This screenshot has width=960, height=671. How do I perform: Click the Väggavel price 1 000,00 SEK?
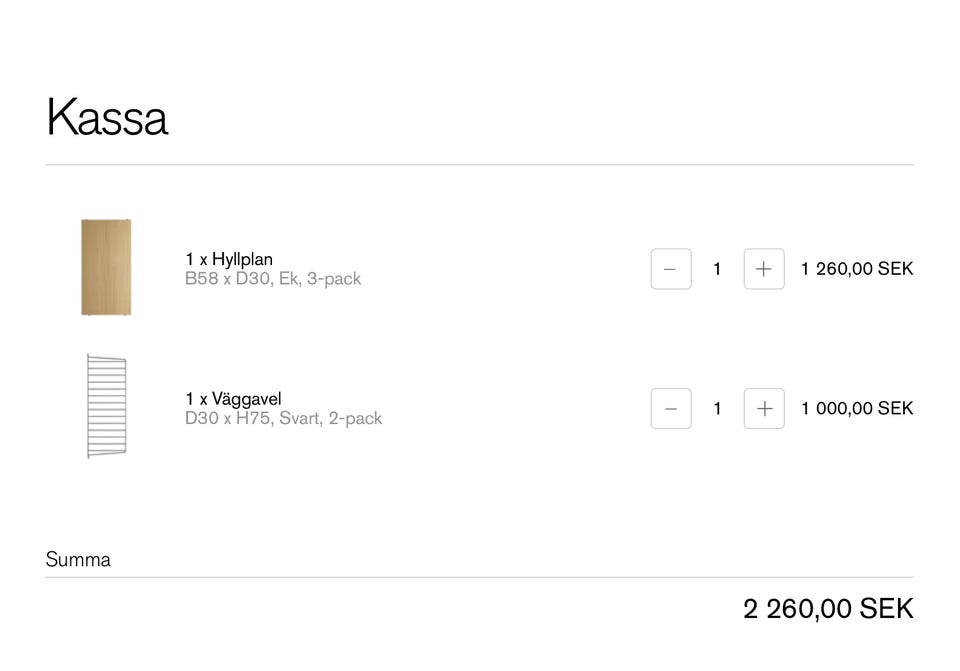pos(857,408)
